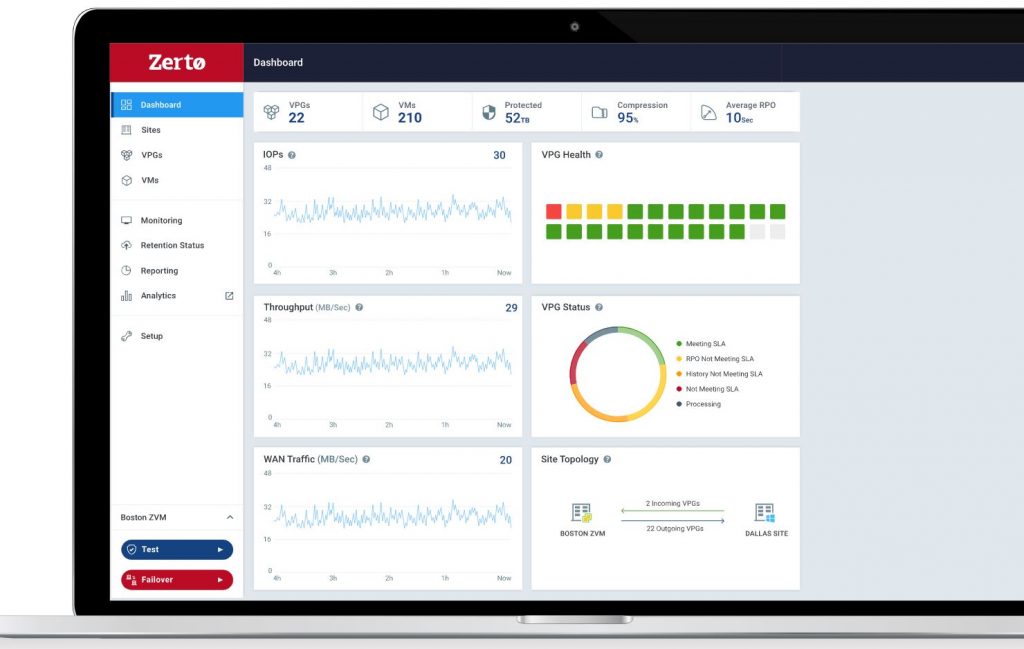Expand the Test button arrow
Screen dimensions: 1024x649
point(220,550)
